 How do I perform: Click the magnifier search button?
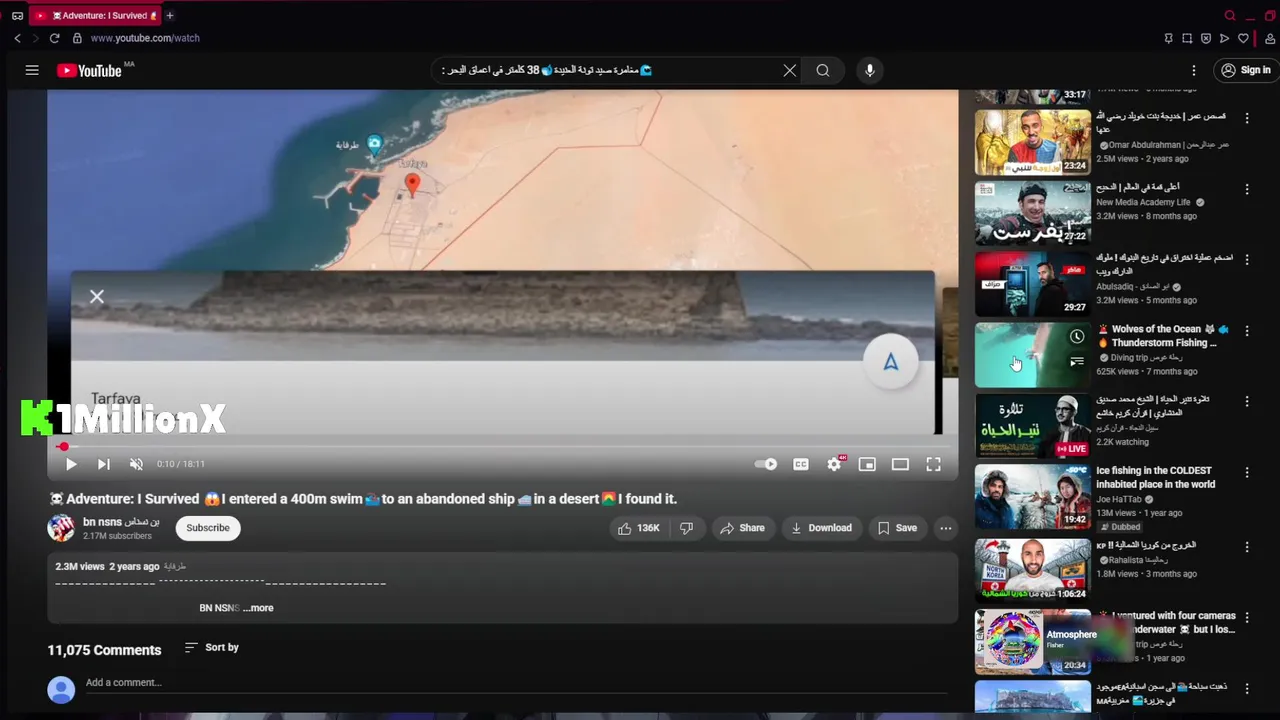coord(823,70)
